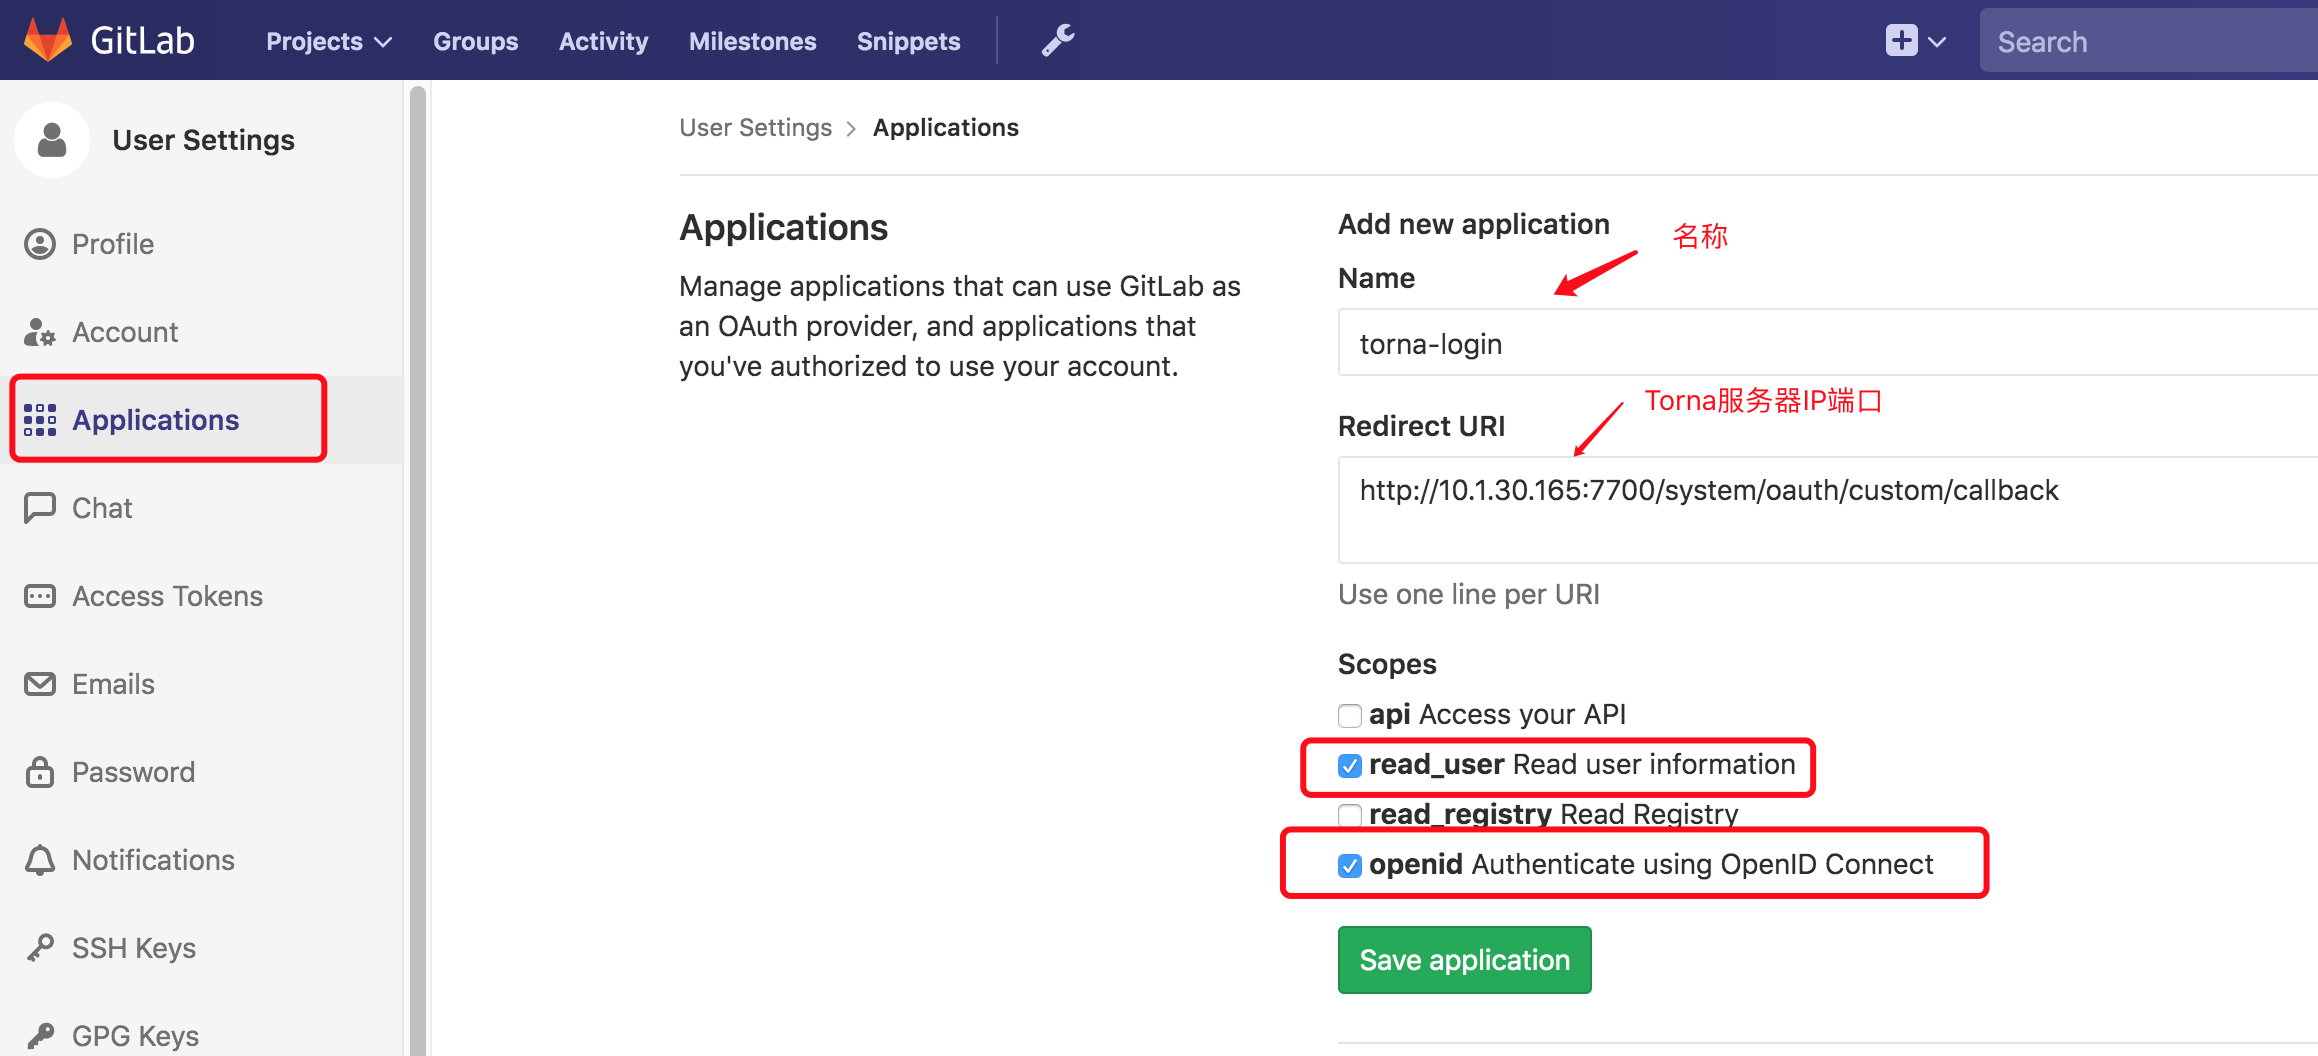Select Milestones in the top navigation
This screenshot has width=2318, height=1056.
pos(752,41)
